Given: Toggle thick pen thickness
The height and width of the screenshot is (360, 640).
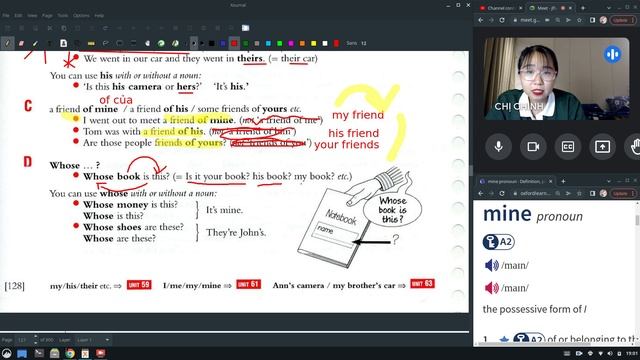Looking at the screenshot, I should [x=202, y=43].
